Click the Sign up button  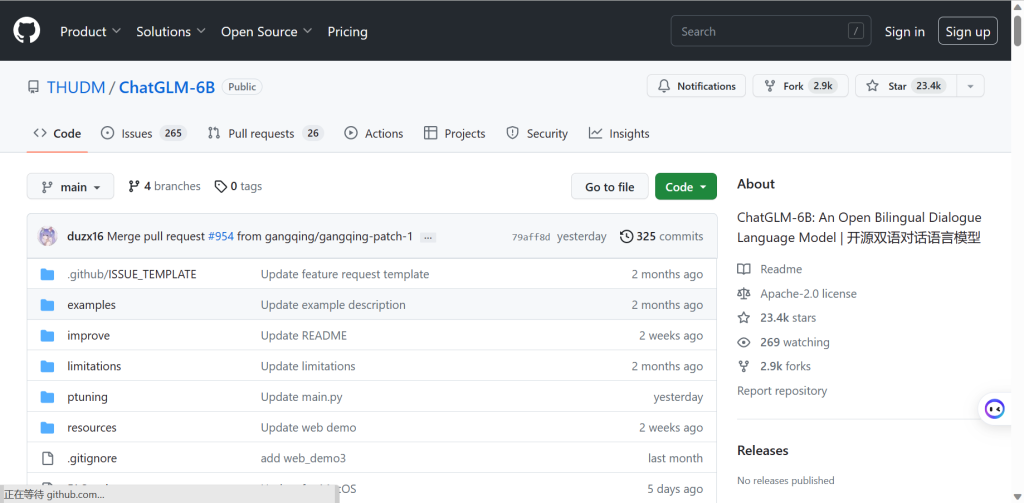point(967,31)
